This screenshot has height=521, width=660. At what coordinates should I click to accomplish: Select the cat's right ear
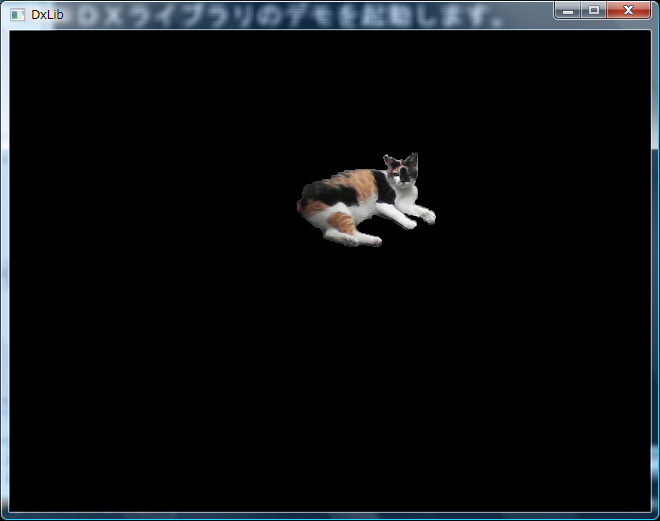tap(412, 158)
